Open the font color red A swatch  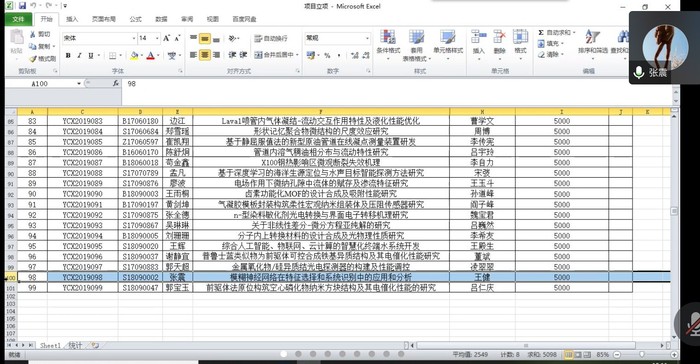tap(150, 55)
